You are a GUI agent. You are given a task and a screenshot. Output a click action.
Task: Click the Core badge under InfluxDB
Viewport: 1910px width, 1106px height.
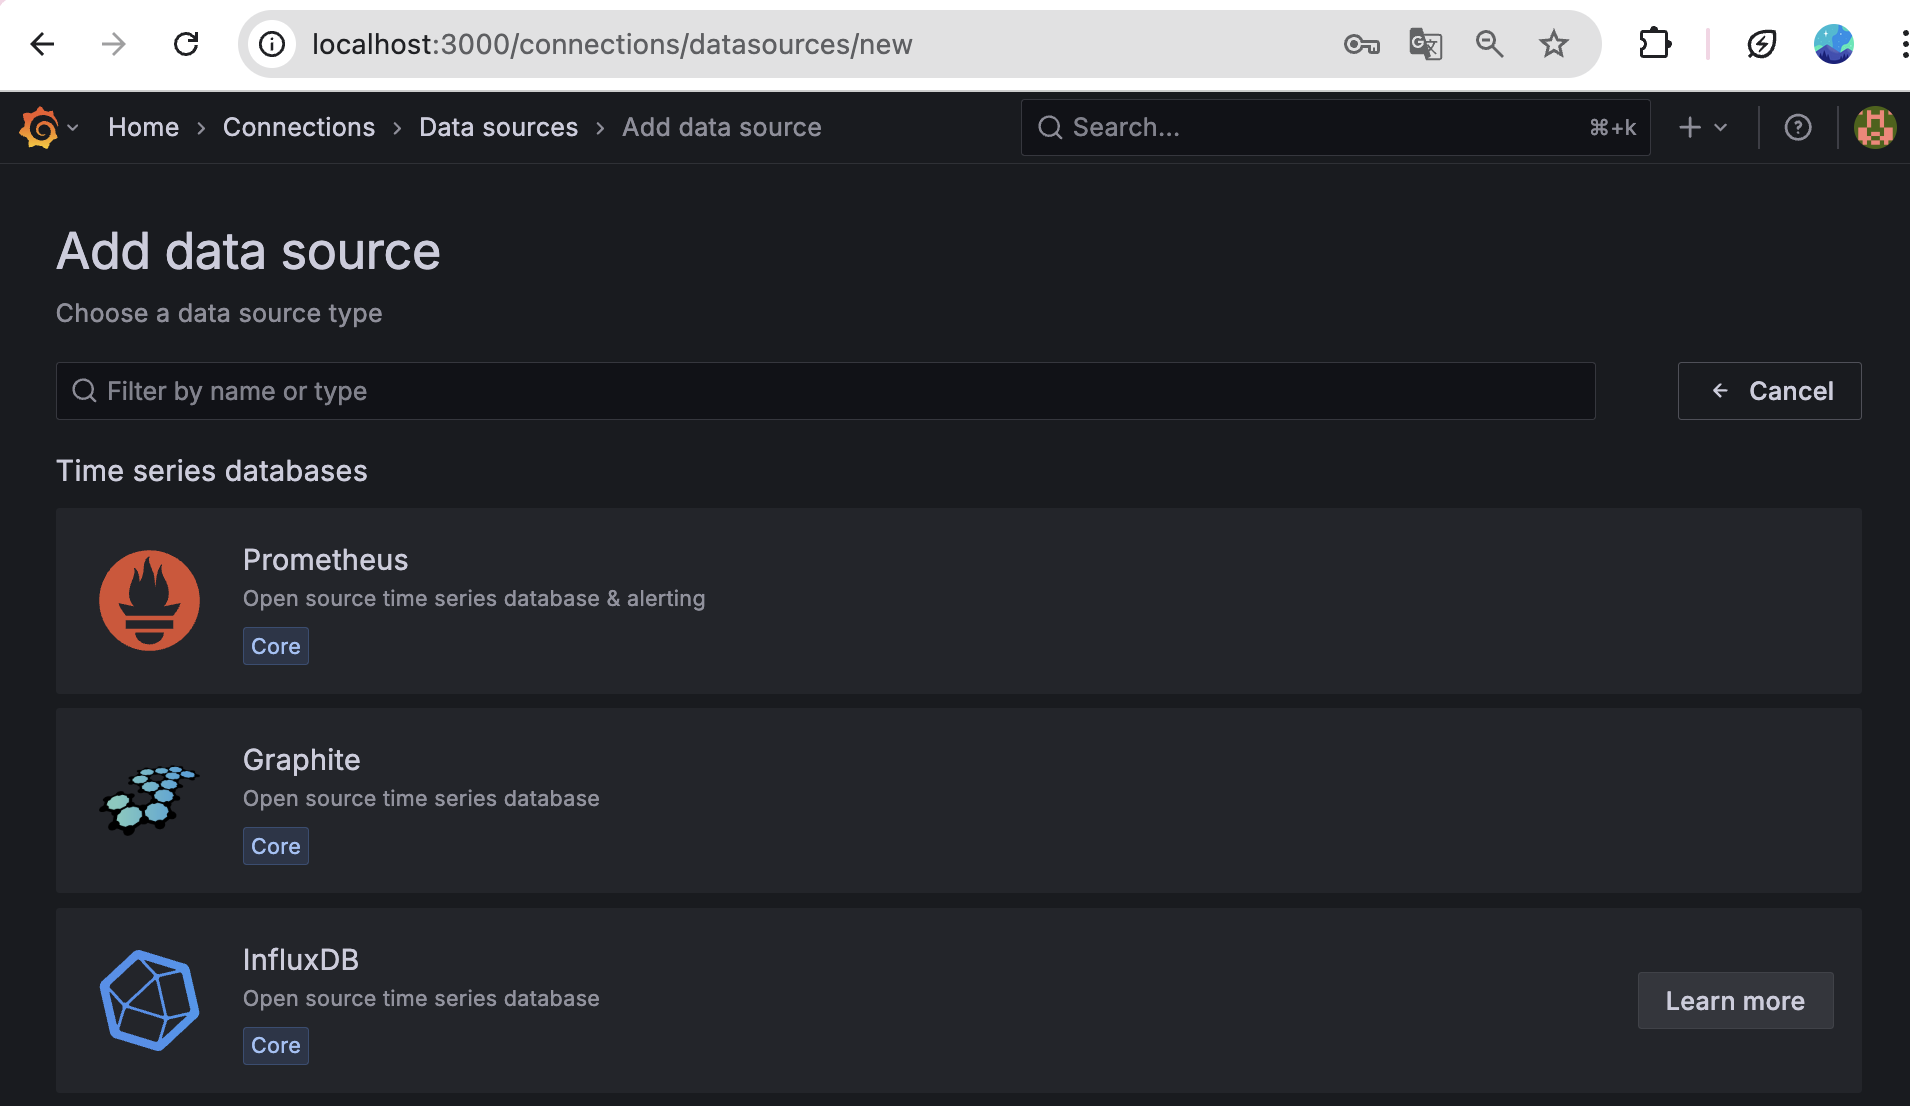tap(276, 1045)
